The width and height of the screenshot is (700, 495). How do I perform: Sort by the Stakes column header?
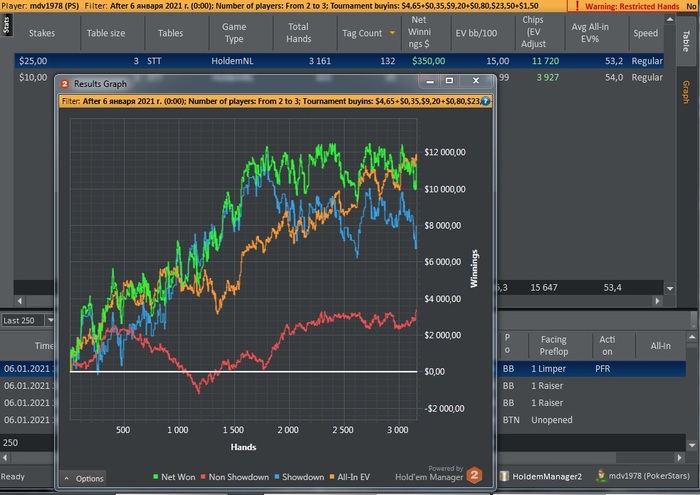pyautogui.click(x=42, y=33)
